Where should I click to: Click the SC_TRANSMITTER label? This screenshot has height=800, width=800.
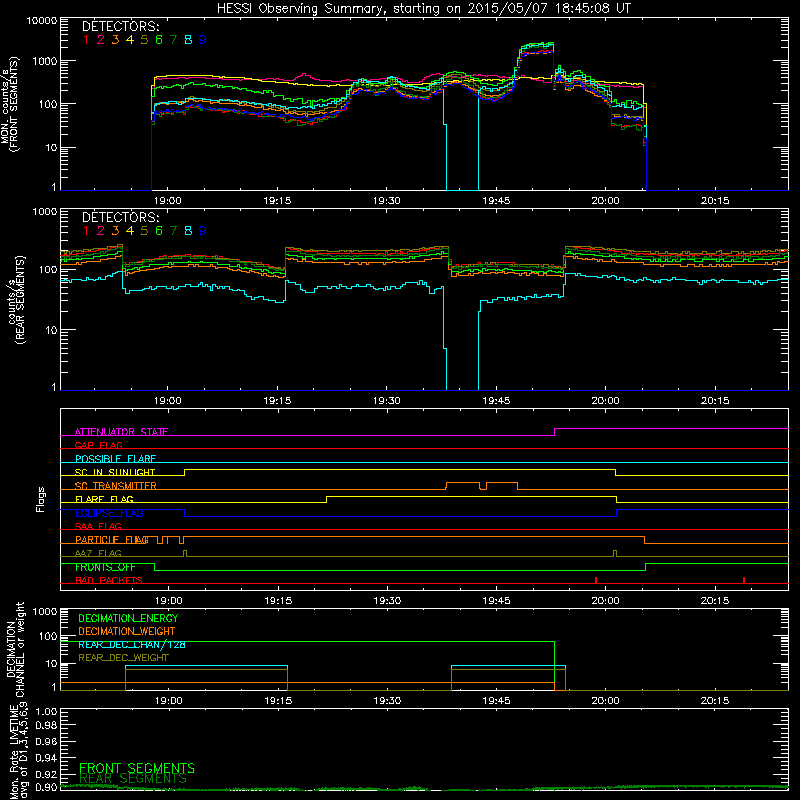click(x=115, y=485)
